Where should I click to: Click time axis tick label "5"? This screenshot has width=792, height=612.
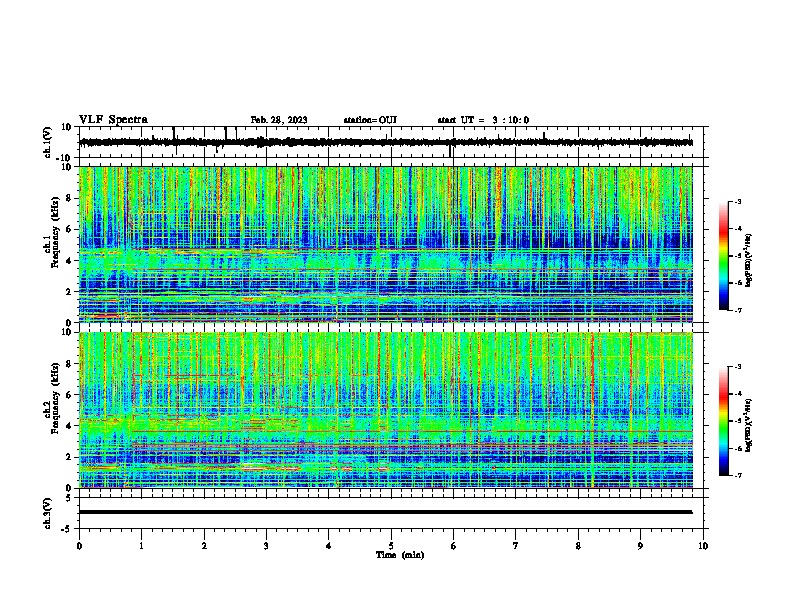point(391,546)
